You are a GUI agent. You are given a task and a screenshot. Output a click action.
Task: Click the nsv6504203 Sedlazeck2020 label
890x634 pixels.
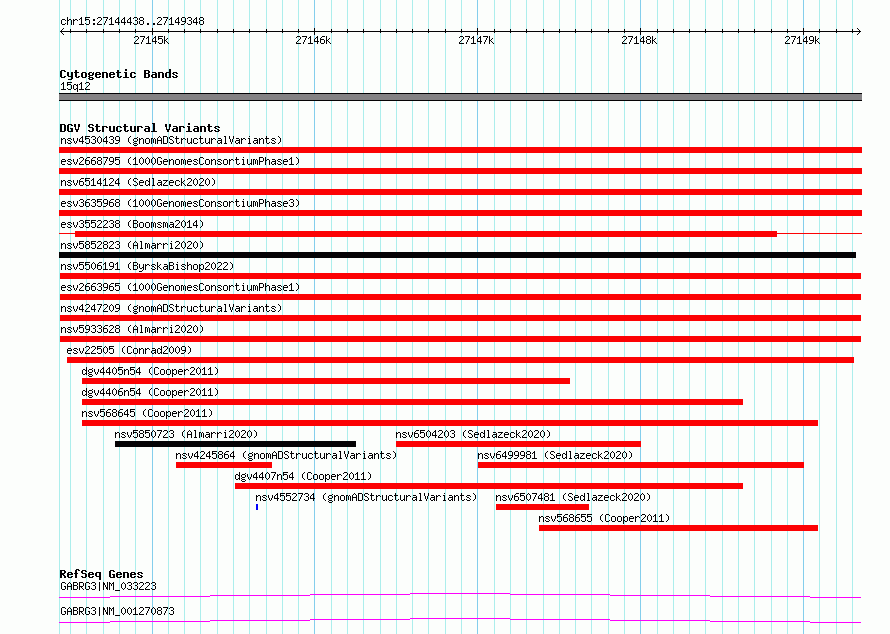pos(473,434)
